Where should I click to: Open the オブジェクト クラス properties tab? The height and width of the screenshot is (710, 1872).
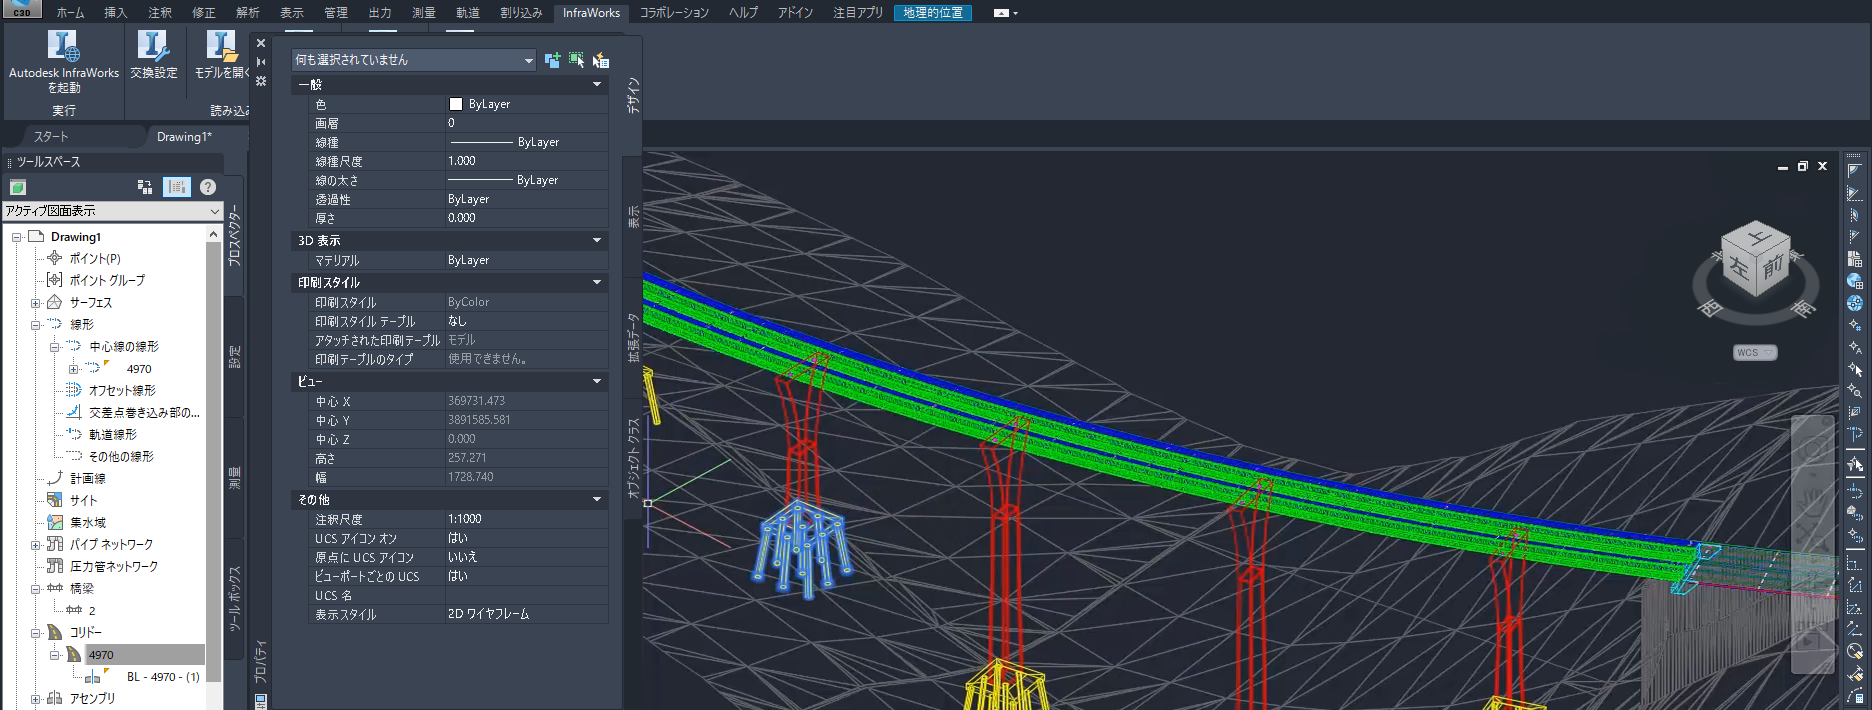coord(632,457)
